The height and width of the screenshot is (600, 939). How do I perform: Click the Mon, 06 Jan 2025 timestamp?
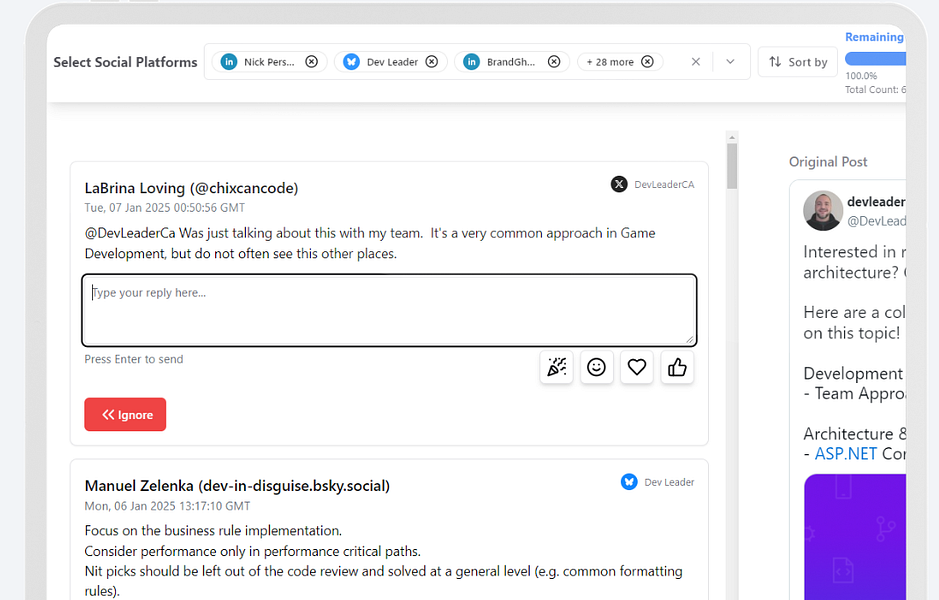click(167, 506)
